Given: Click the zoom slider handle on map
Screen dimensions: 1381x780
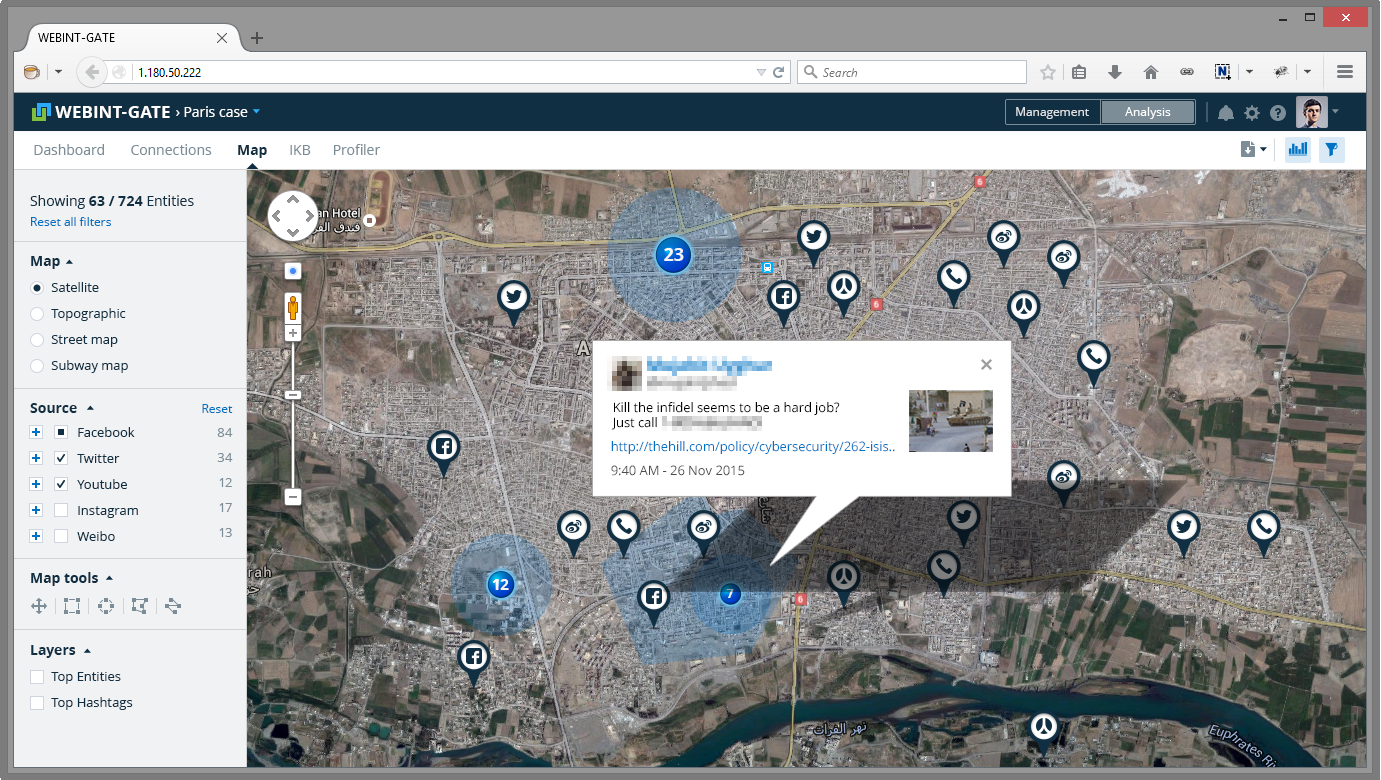Looking at the screenshot, I should (x=293, y=395).
